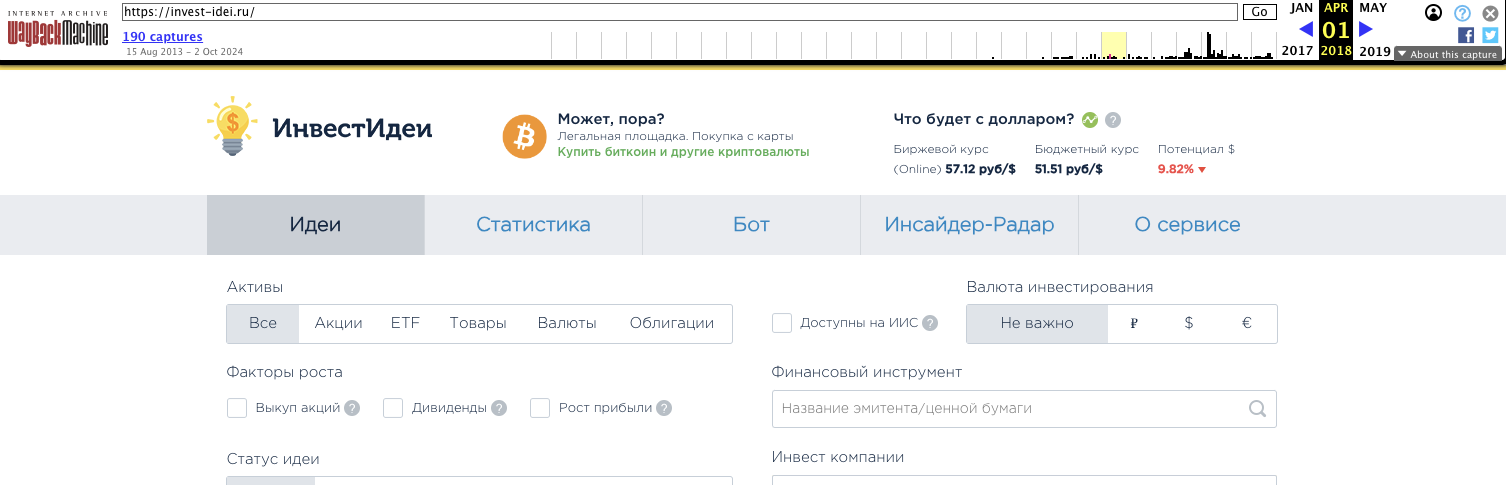
Task: Choose Не важно investment currency
Action: tap(1037, 323)
